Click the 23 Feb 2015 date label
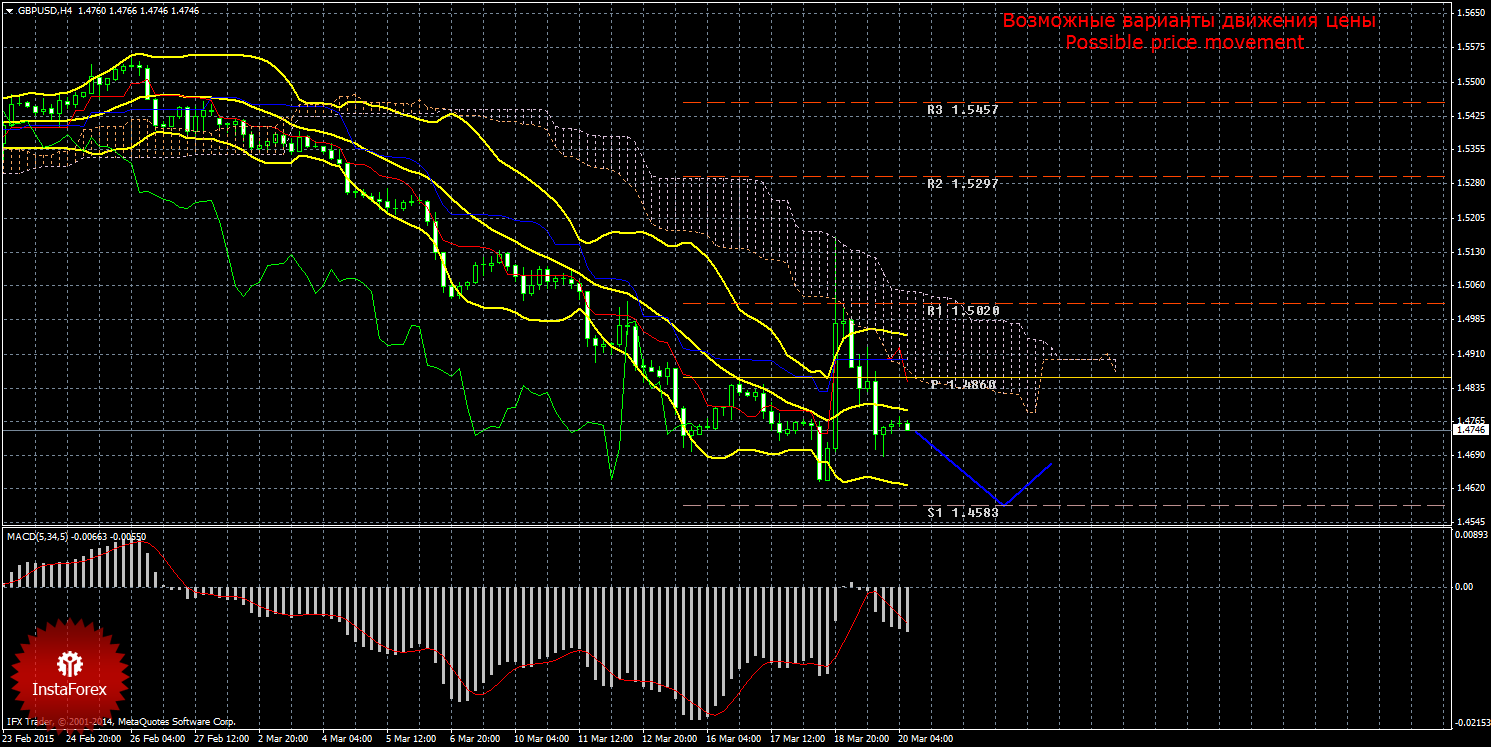Screen dimensions: 1491x747 pos(30,739)
